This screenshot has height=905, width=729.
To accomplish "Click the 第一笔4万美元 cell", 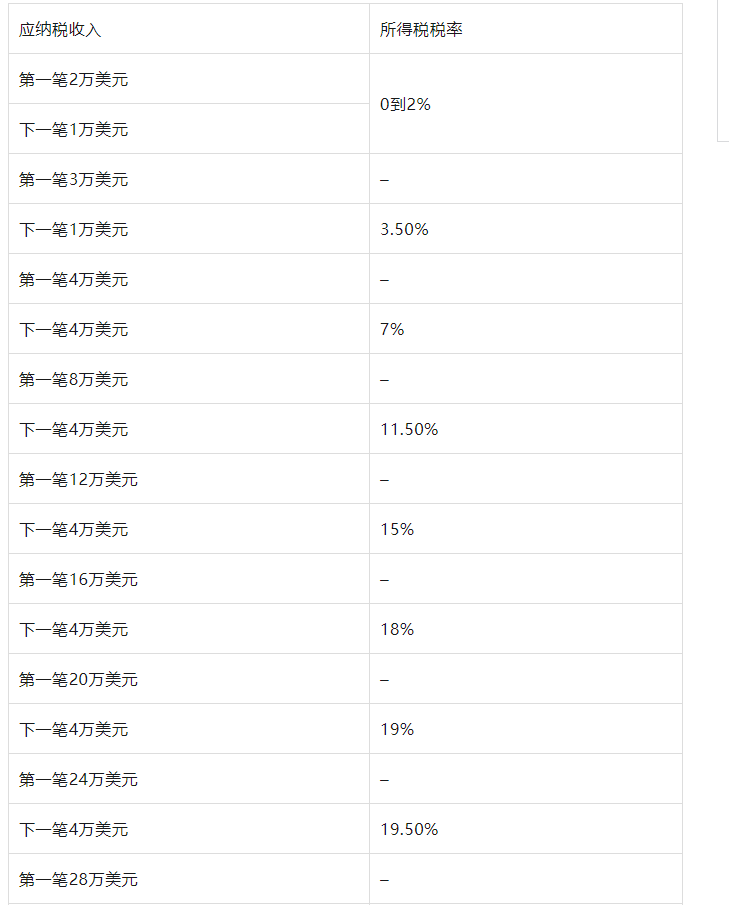I will 189,279.
